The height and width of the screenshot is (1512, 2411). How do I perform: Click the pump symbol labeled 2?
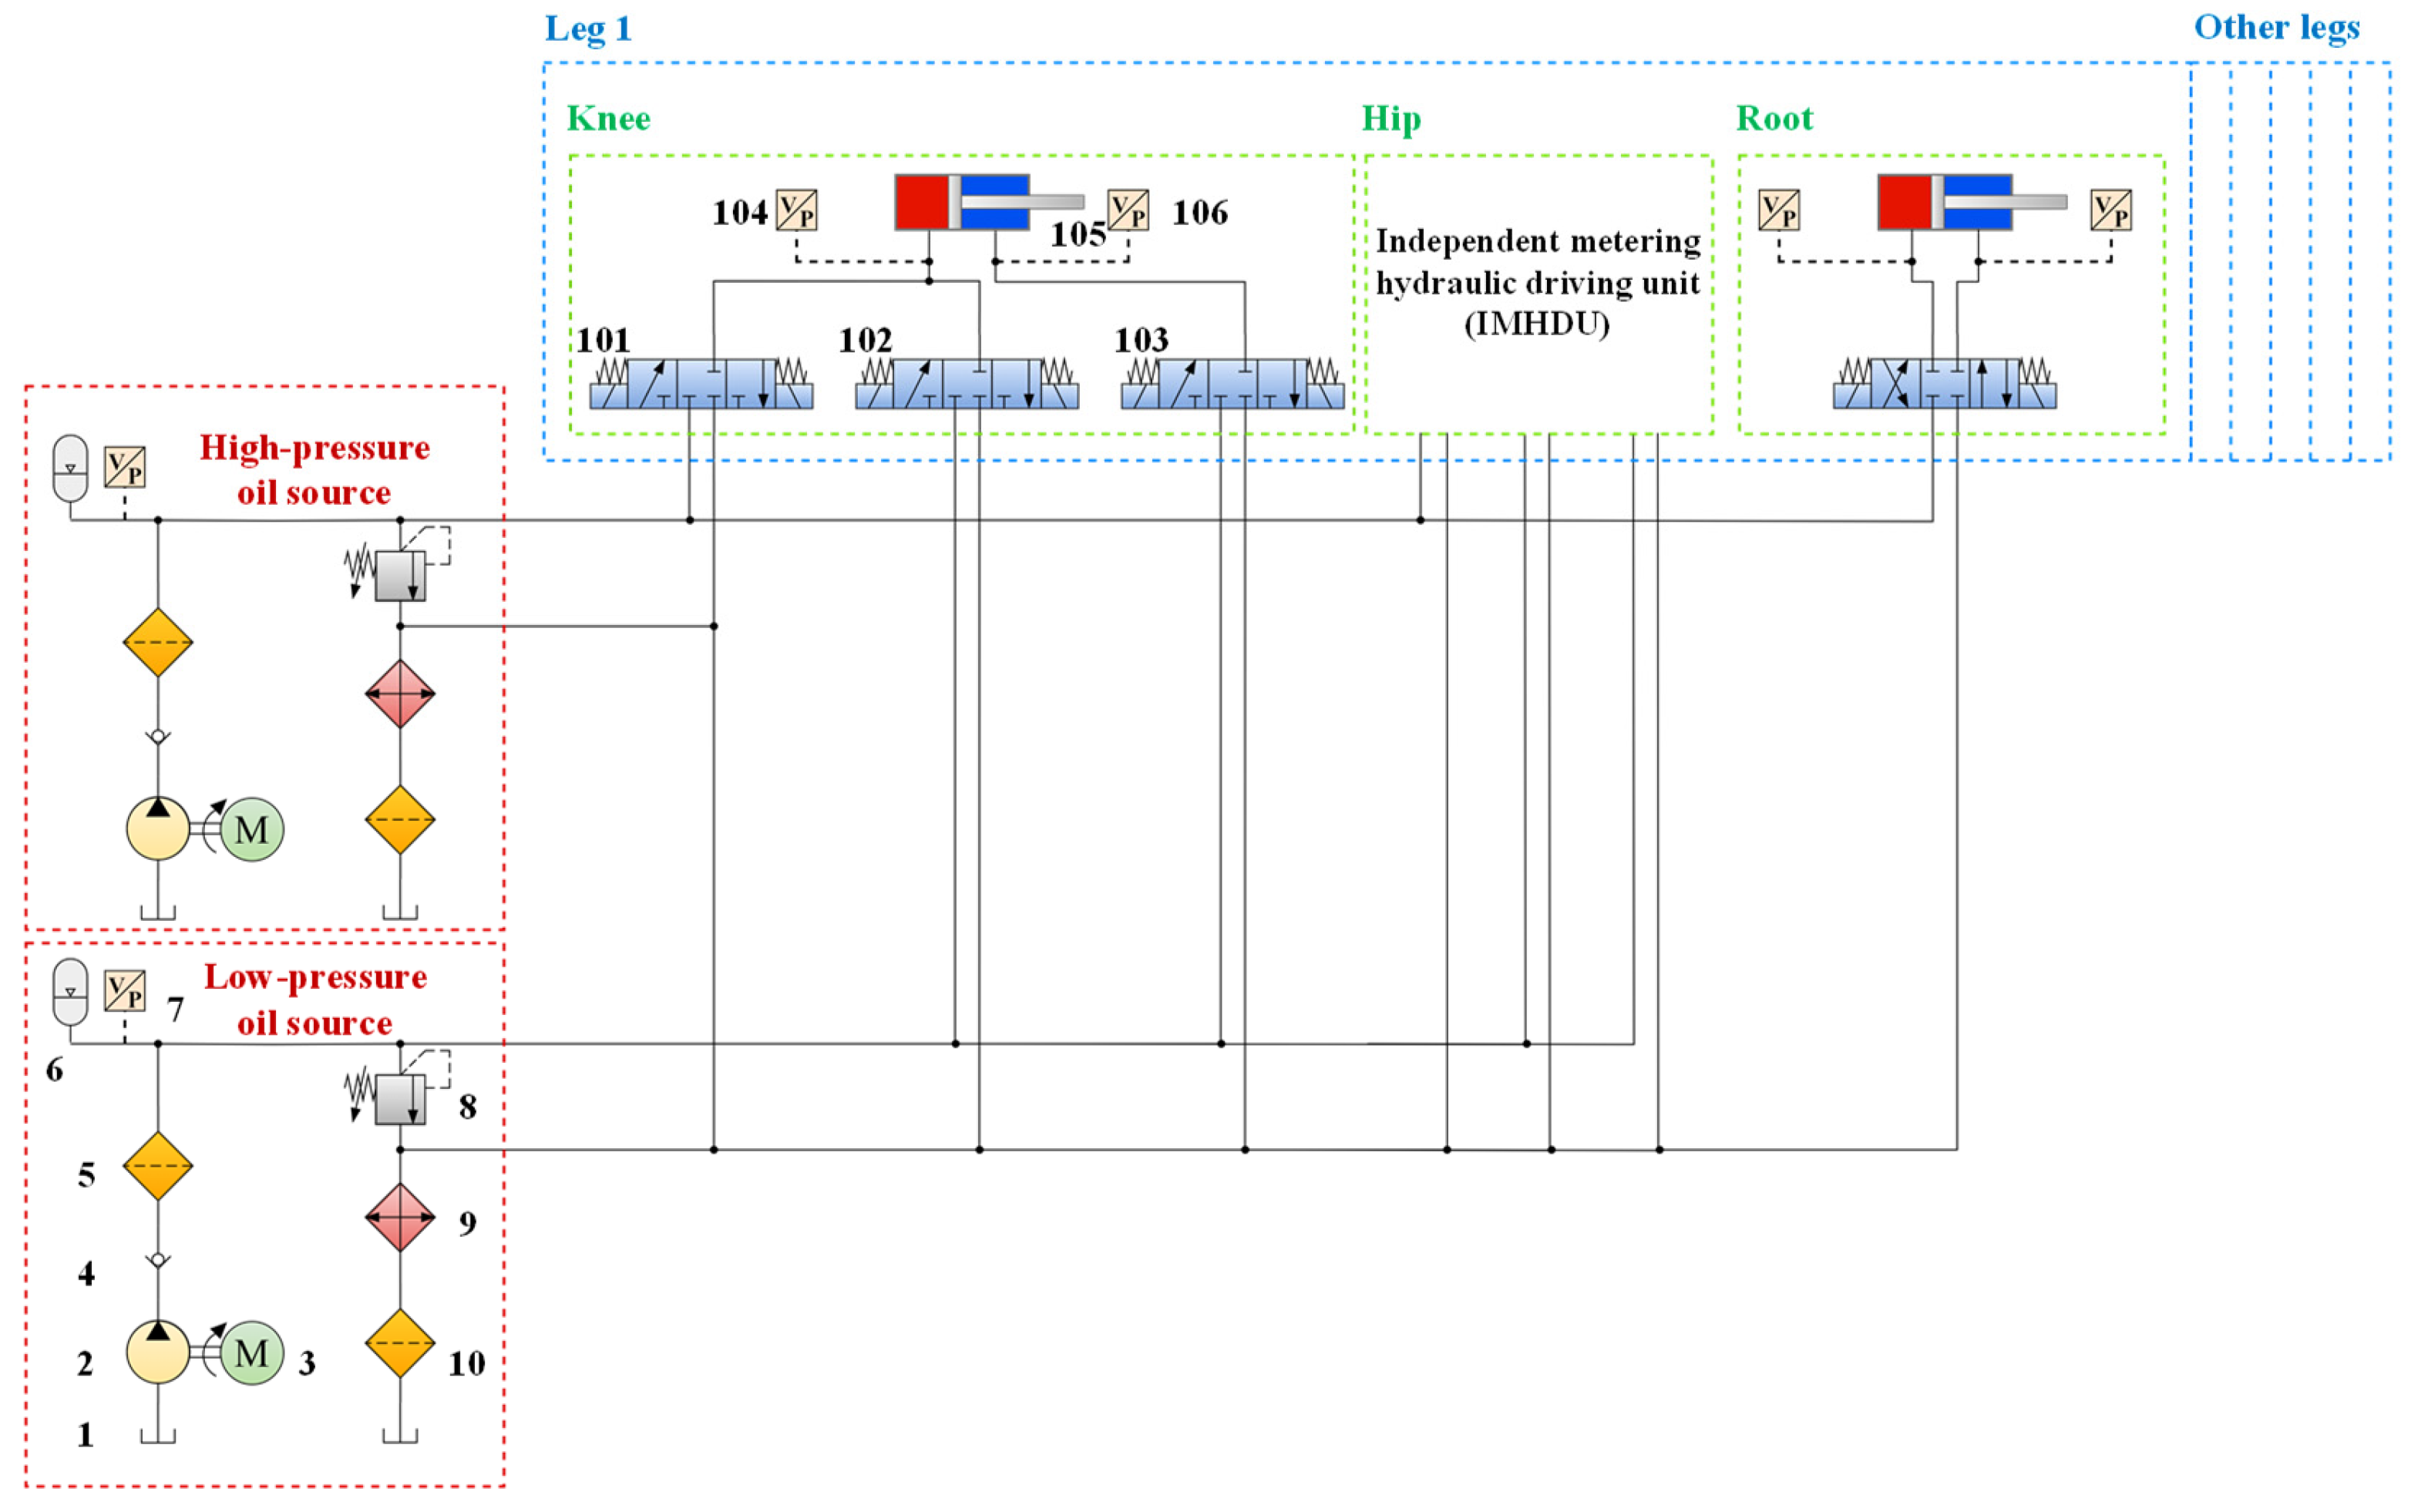coord(158,1352)
